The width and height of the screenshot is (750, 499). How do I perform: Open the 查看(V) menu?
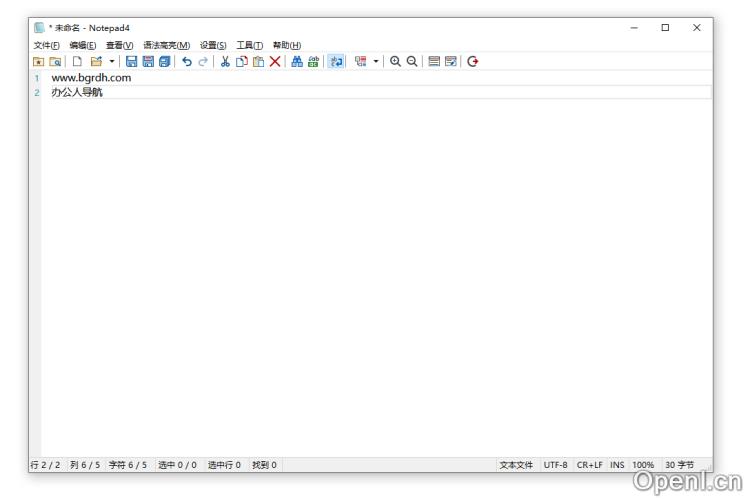[119, 45]
